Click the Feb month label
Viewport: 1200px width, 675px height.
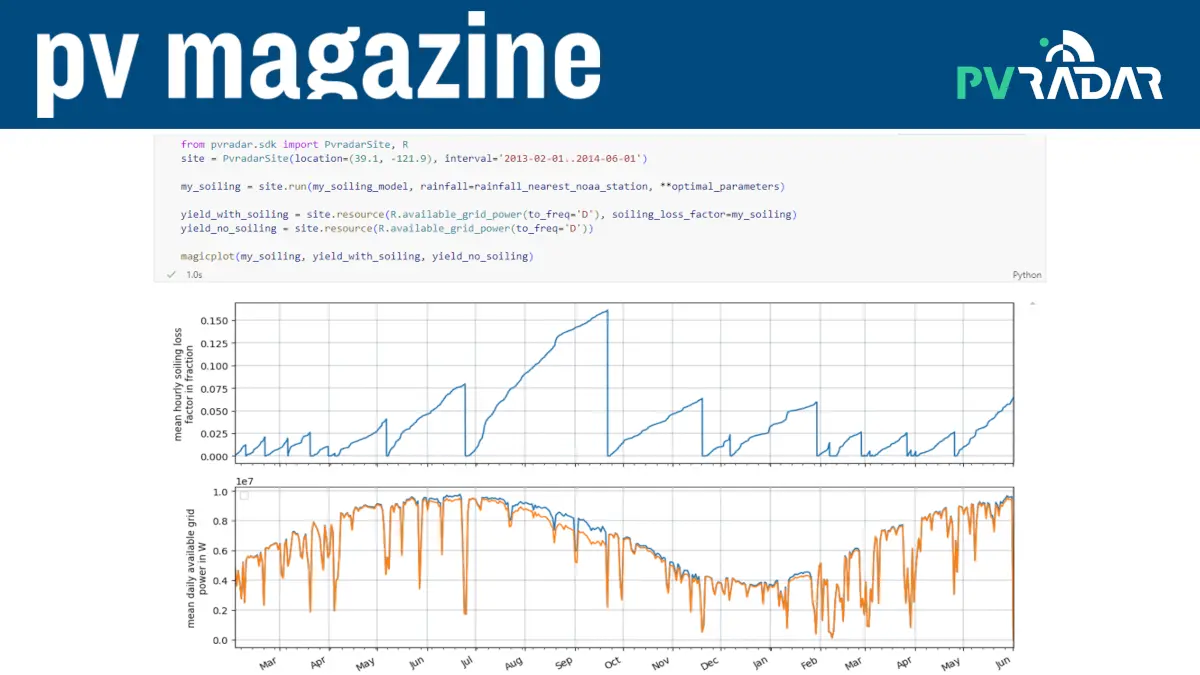click(x=809, y=662)
